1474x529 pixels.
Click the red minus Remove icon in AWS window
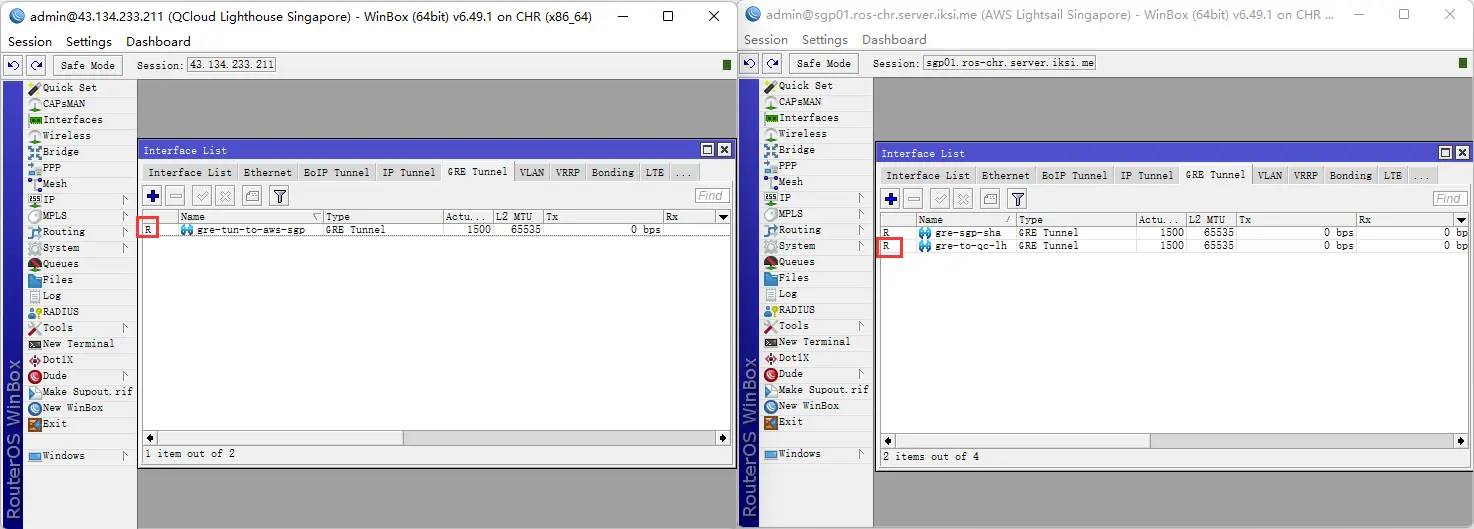click(913, 199)
